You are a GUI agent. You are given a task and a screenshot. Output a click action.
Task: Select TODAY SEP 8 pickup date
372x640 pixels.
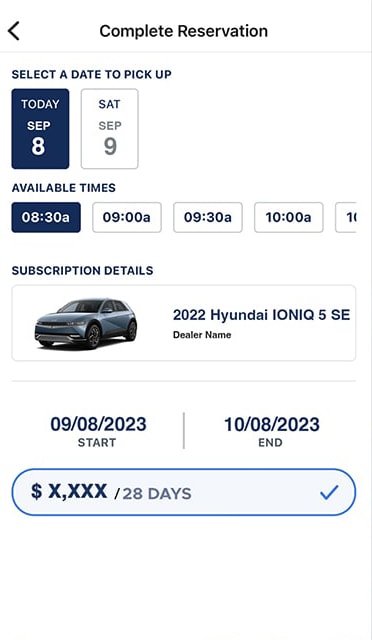click(x=40, y=129)
